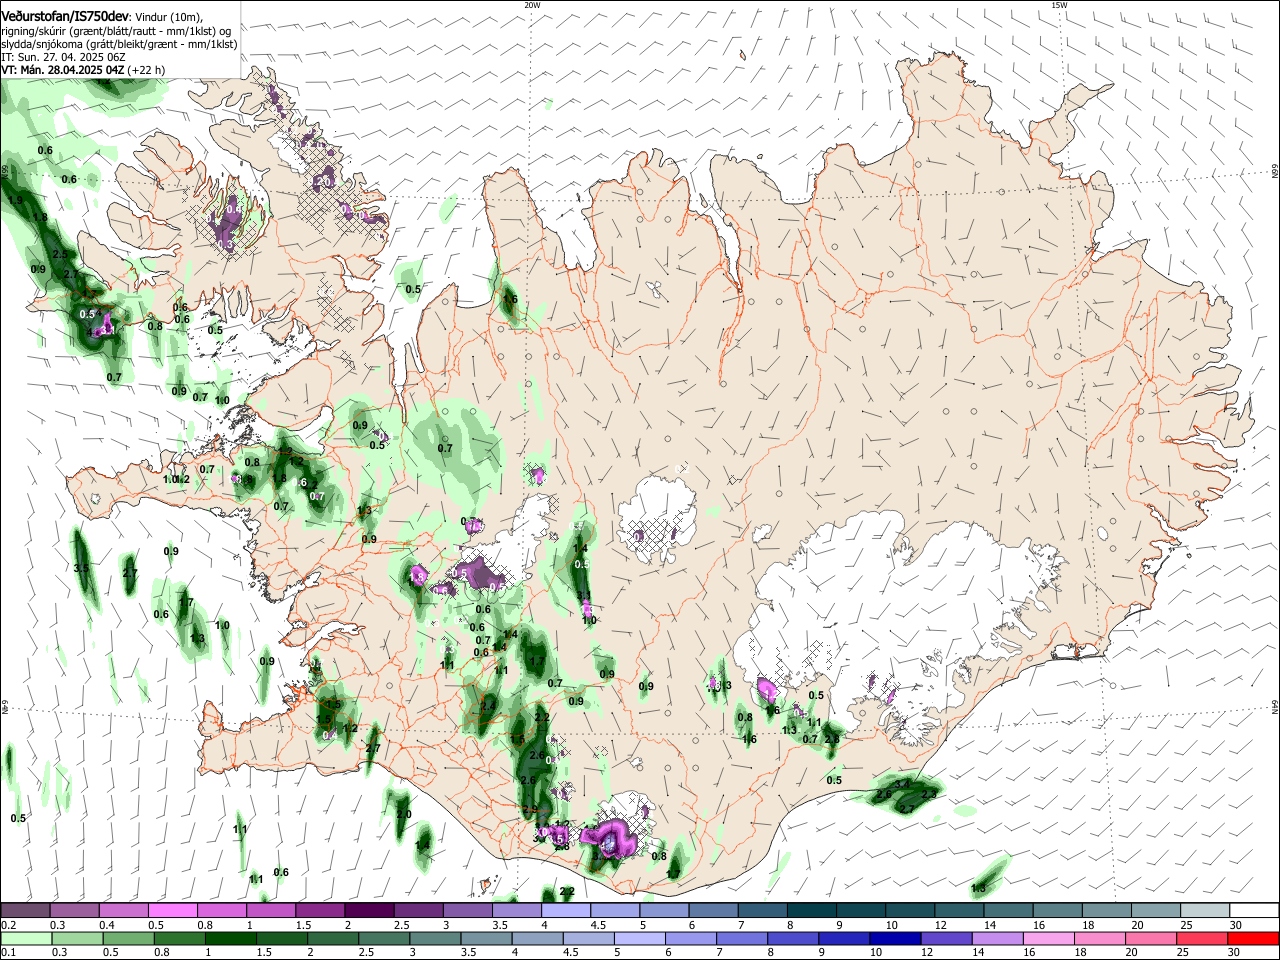Click the '20W' longitude label at top
Viewport: 1280px width, 960px height.
point(532,5)
